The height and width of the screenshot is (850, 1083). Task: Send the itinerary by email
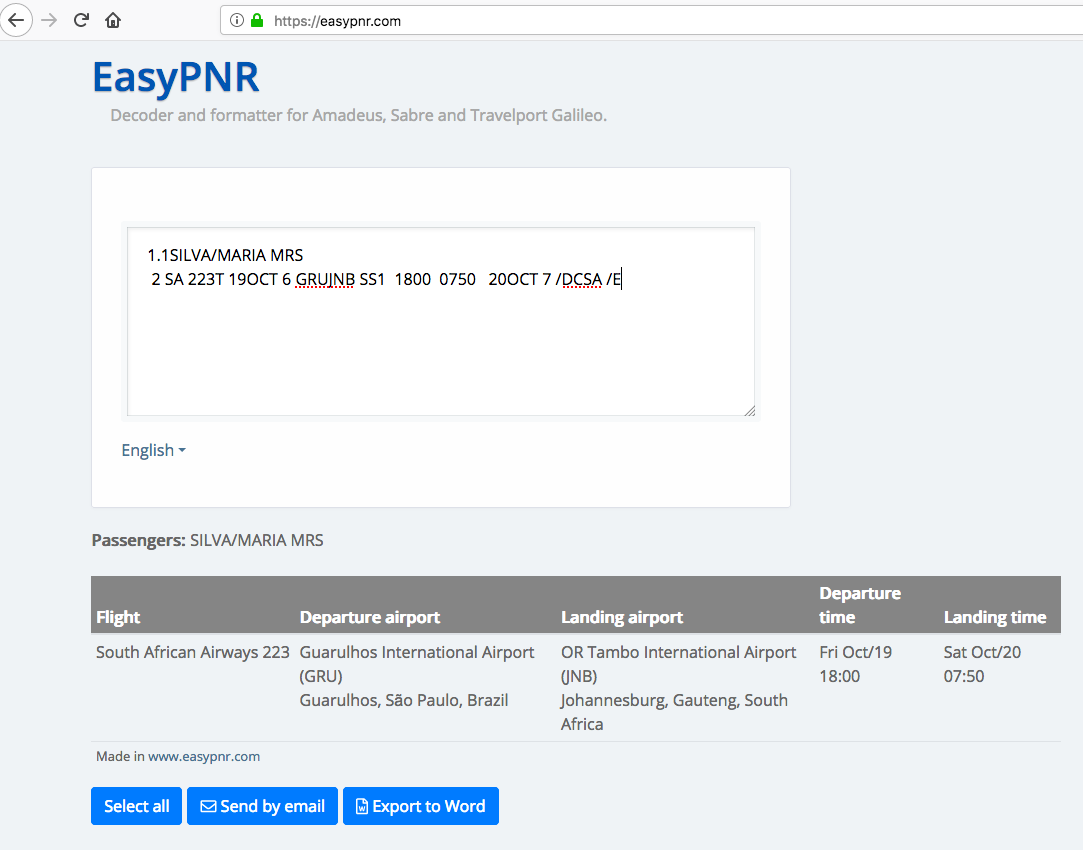[x=262, y=806]
